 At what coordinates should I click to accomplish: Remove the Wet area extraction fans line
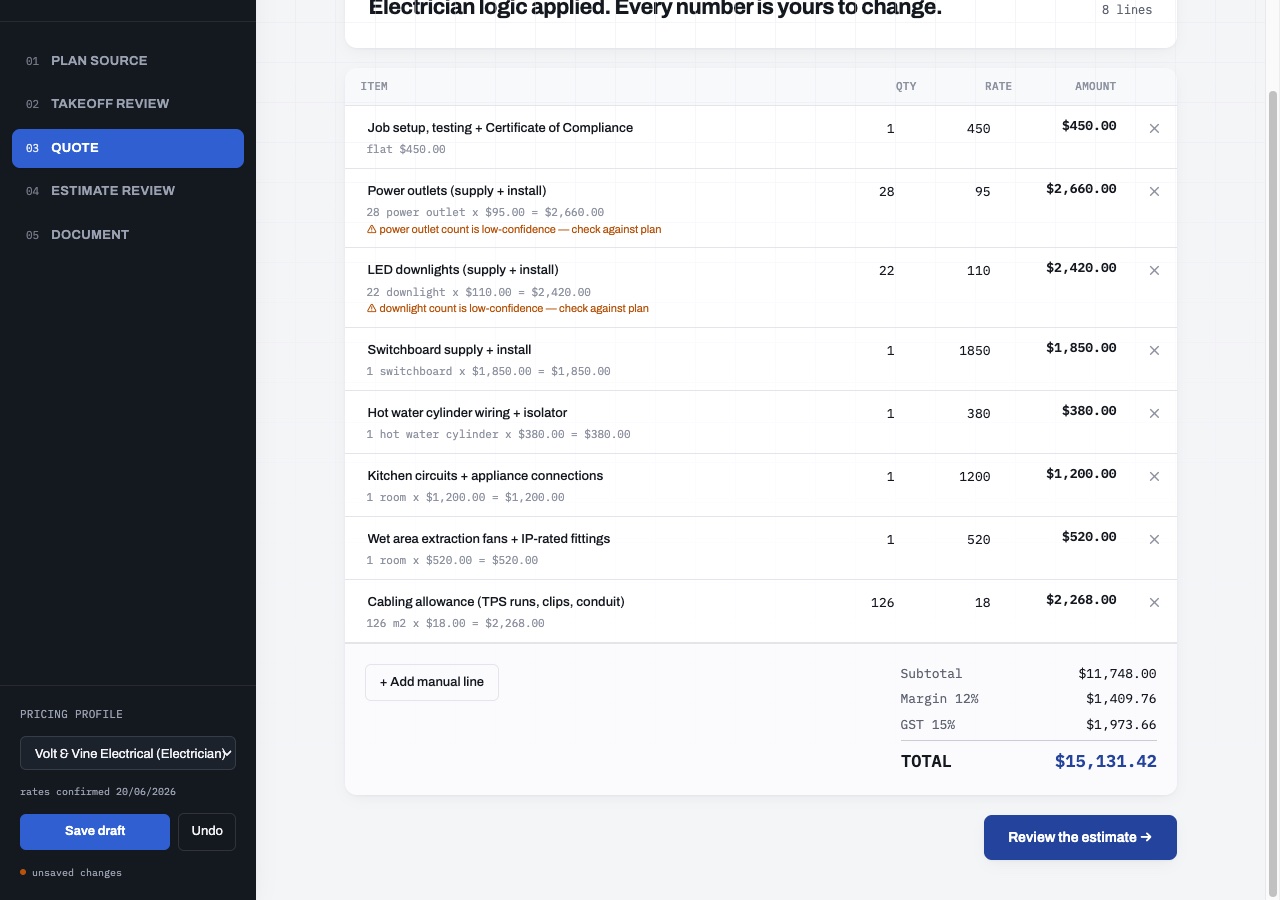click(x=1154, y=540)
